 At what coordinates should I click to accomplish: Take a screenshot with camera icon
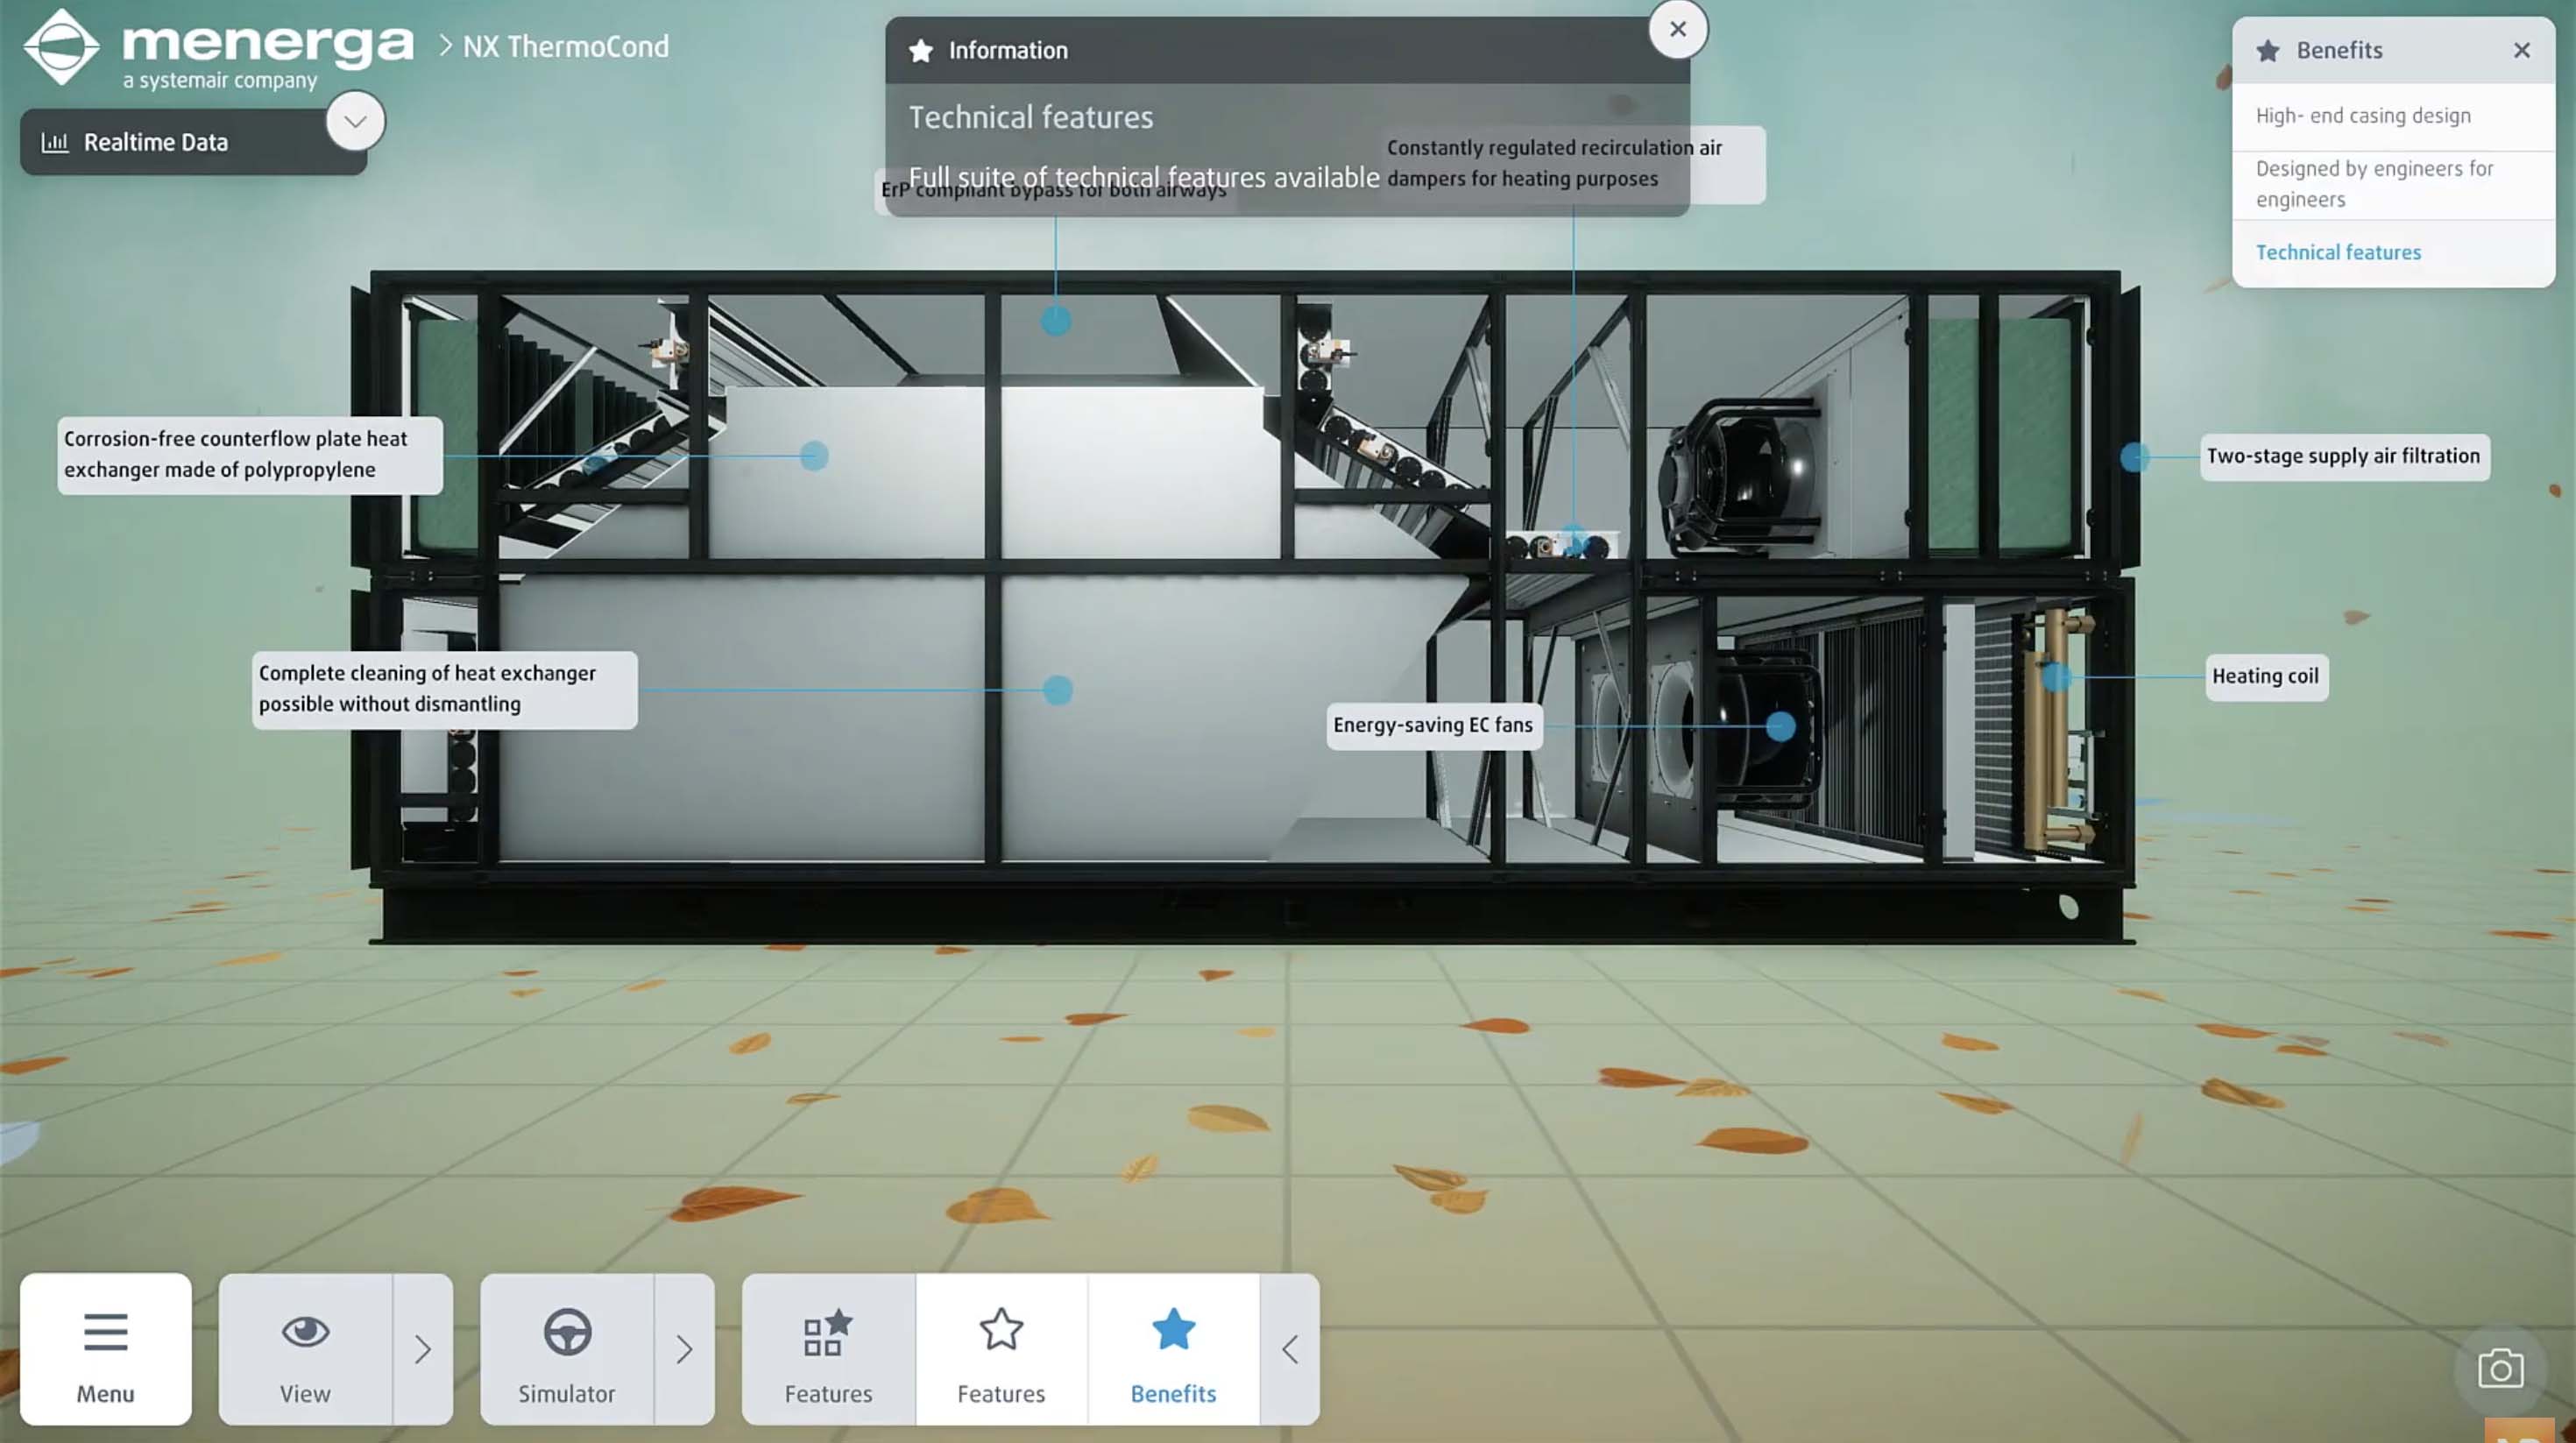(2500, 1369)
